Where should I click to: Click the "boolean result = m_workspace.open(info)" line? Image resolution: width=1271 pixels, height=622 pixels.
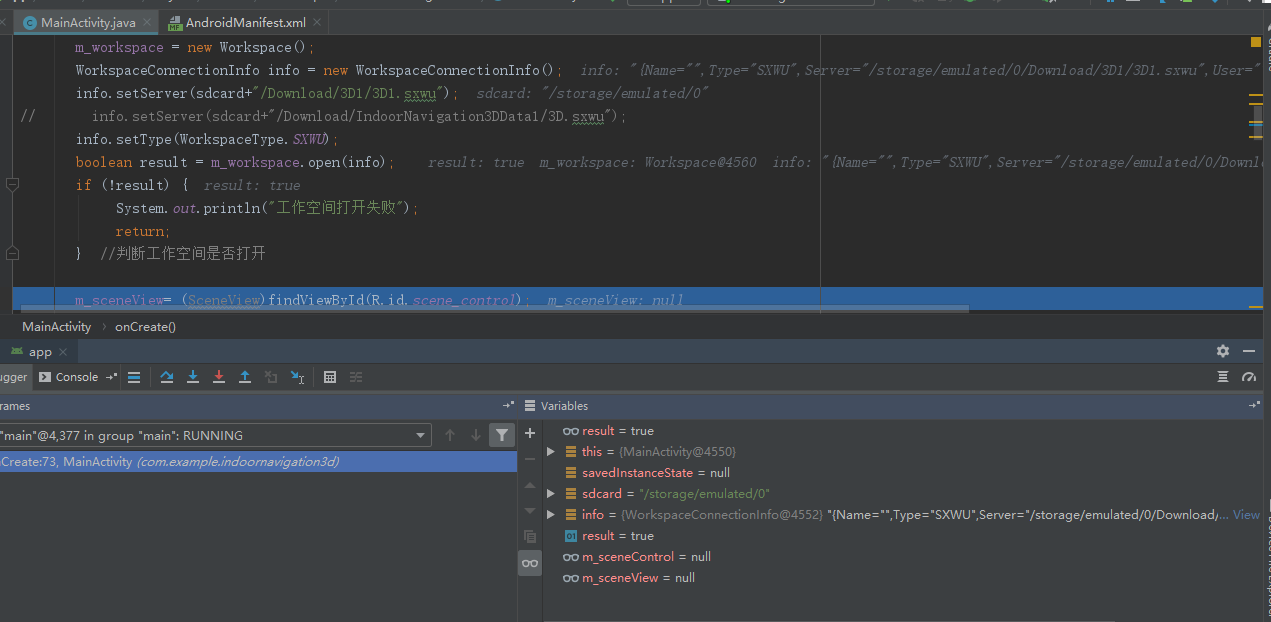pyautogui.click(x=236, y=162)
